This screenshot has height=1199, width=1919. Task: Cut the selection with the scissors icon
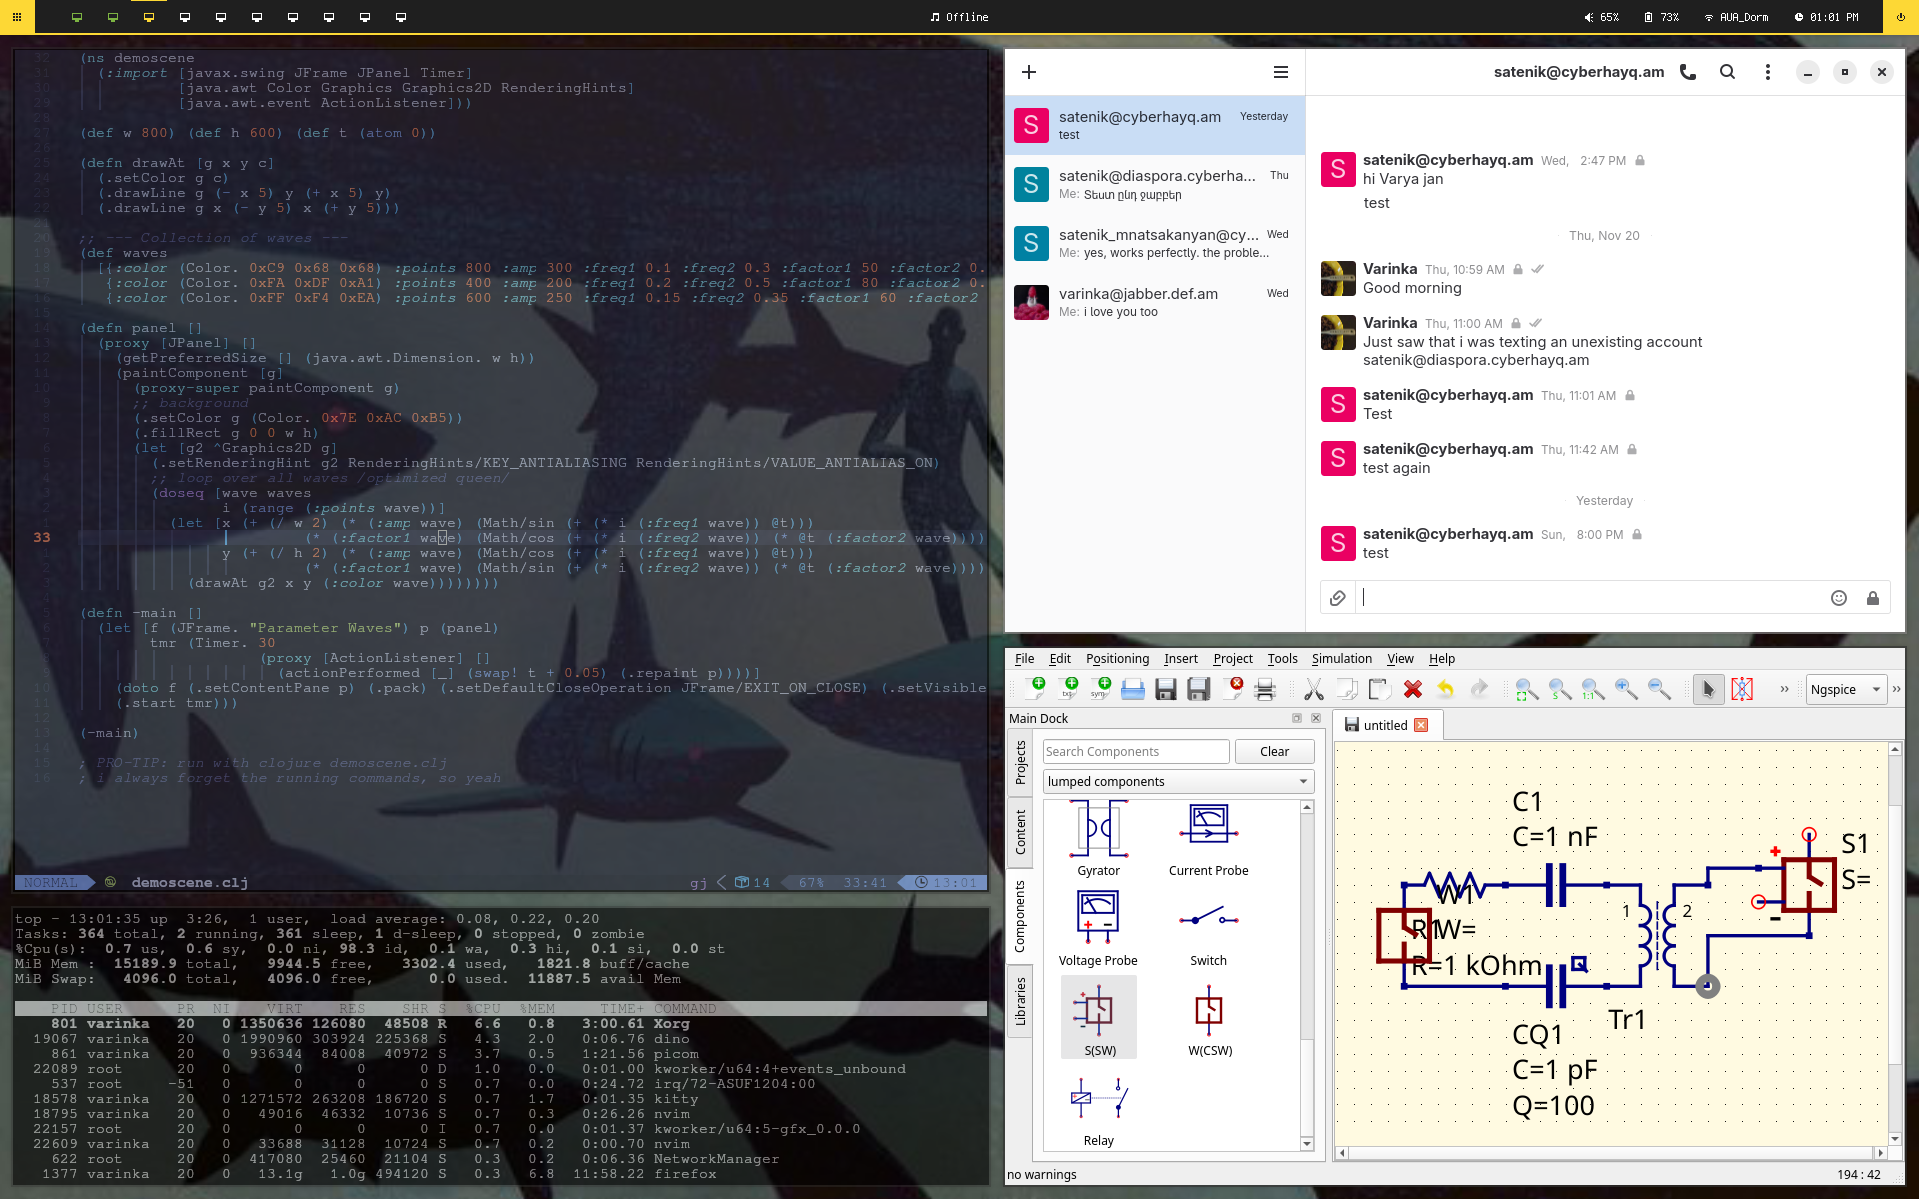pos(1314,689)
